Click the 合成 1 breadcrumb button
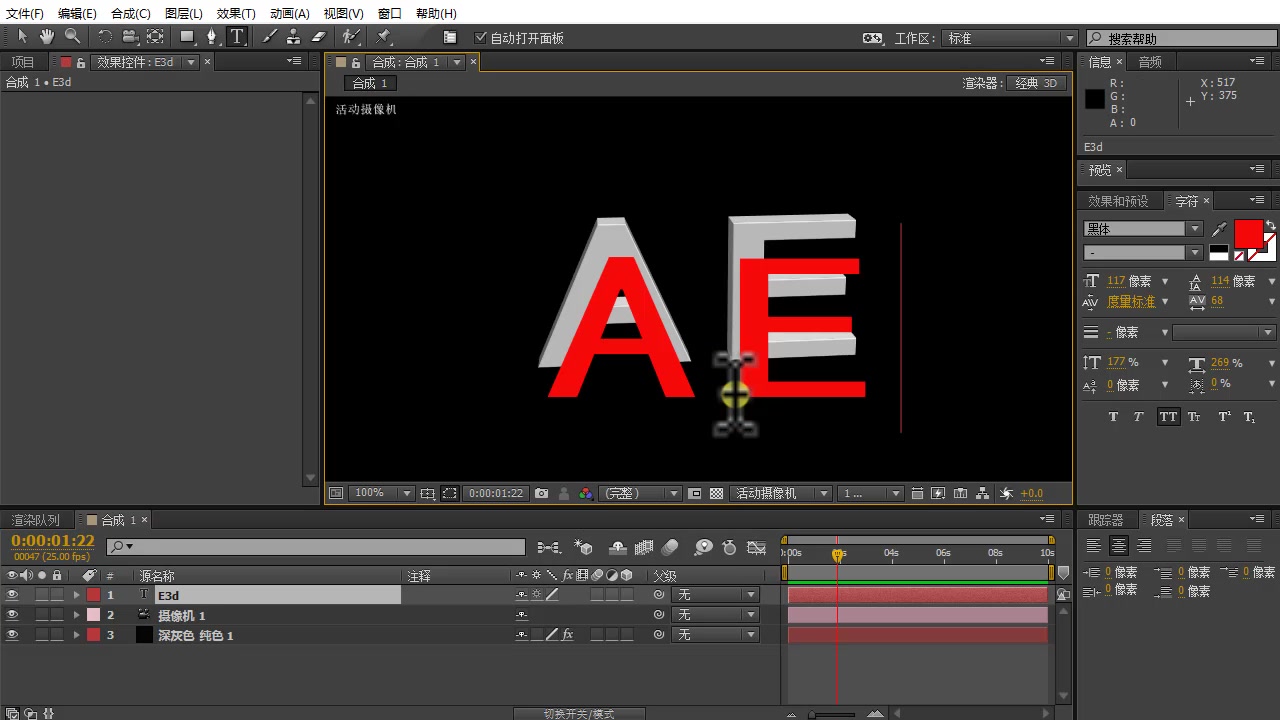This screenshot has height=720, width=1280. [370, 83]
